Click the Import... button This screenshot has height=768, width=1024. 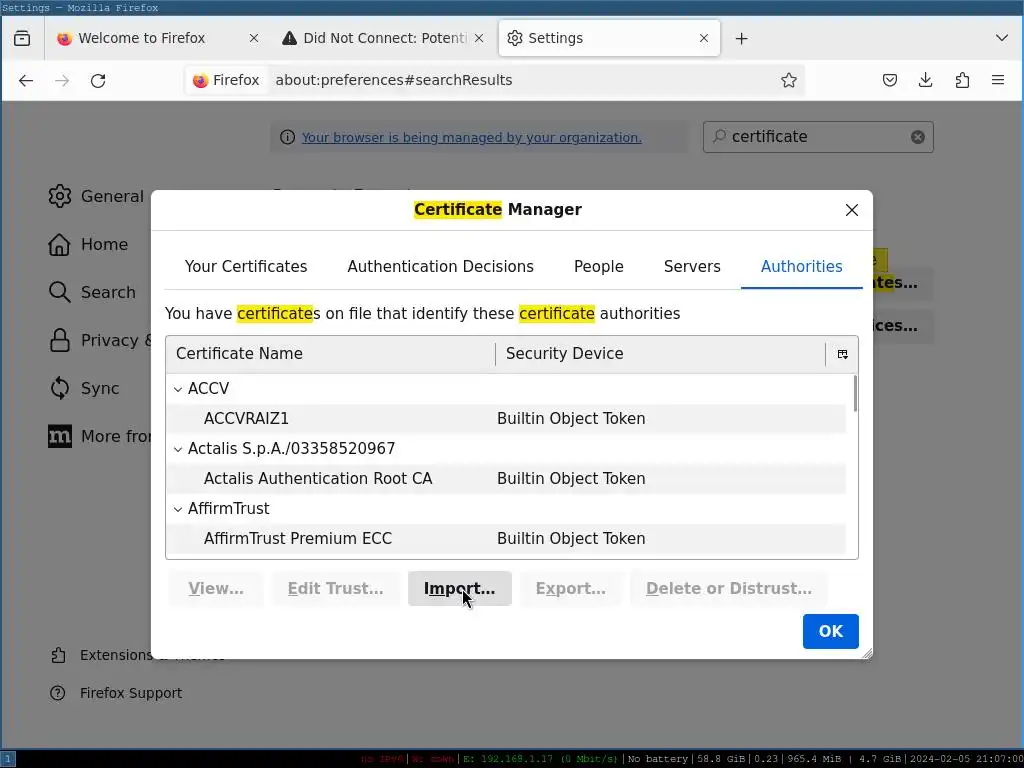(x=459, y=588)
